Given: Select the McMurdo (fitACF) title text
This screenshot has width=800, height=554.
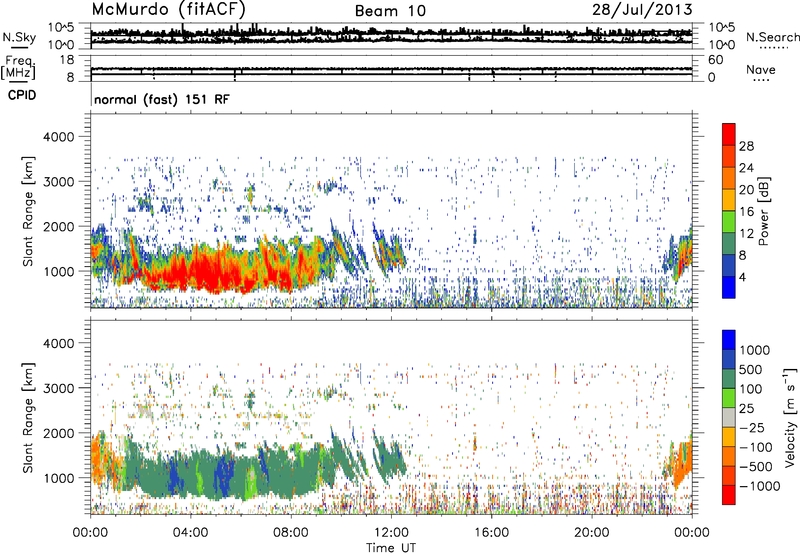Looking at the screenshot, I should tap(169, 9).
